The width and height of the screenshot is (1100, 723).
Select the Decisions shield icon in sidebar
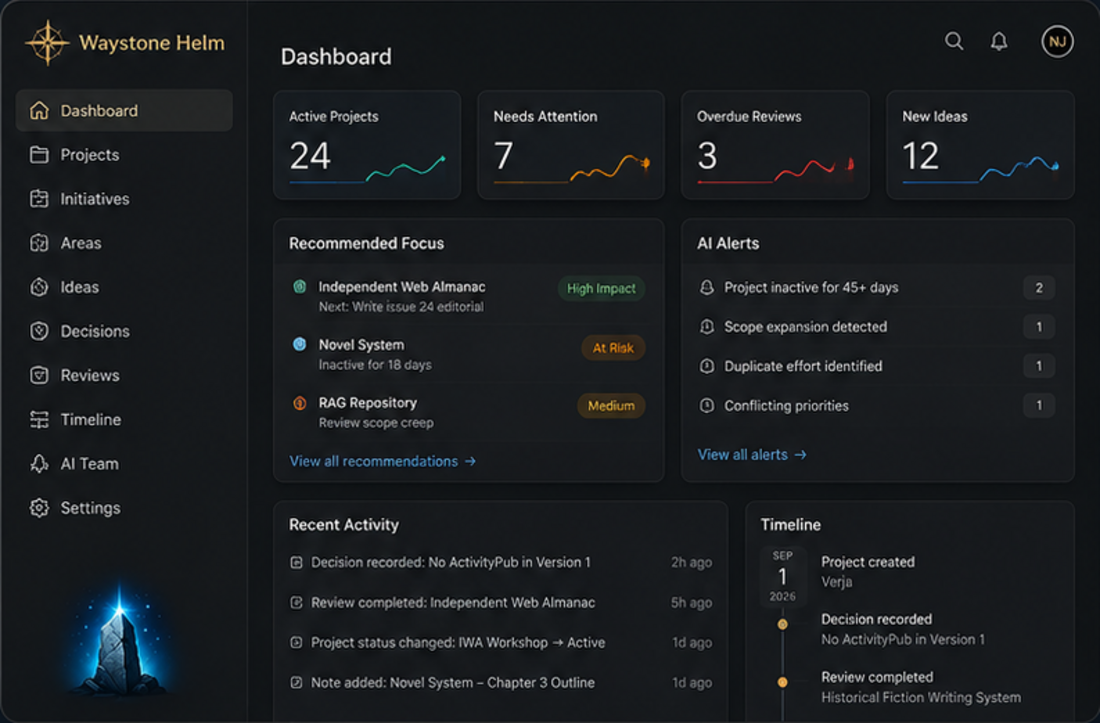tap(39, 331)
